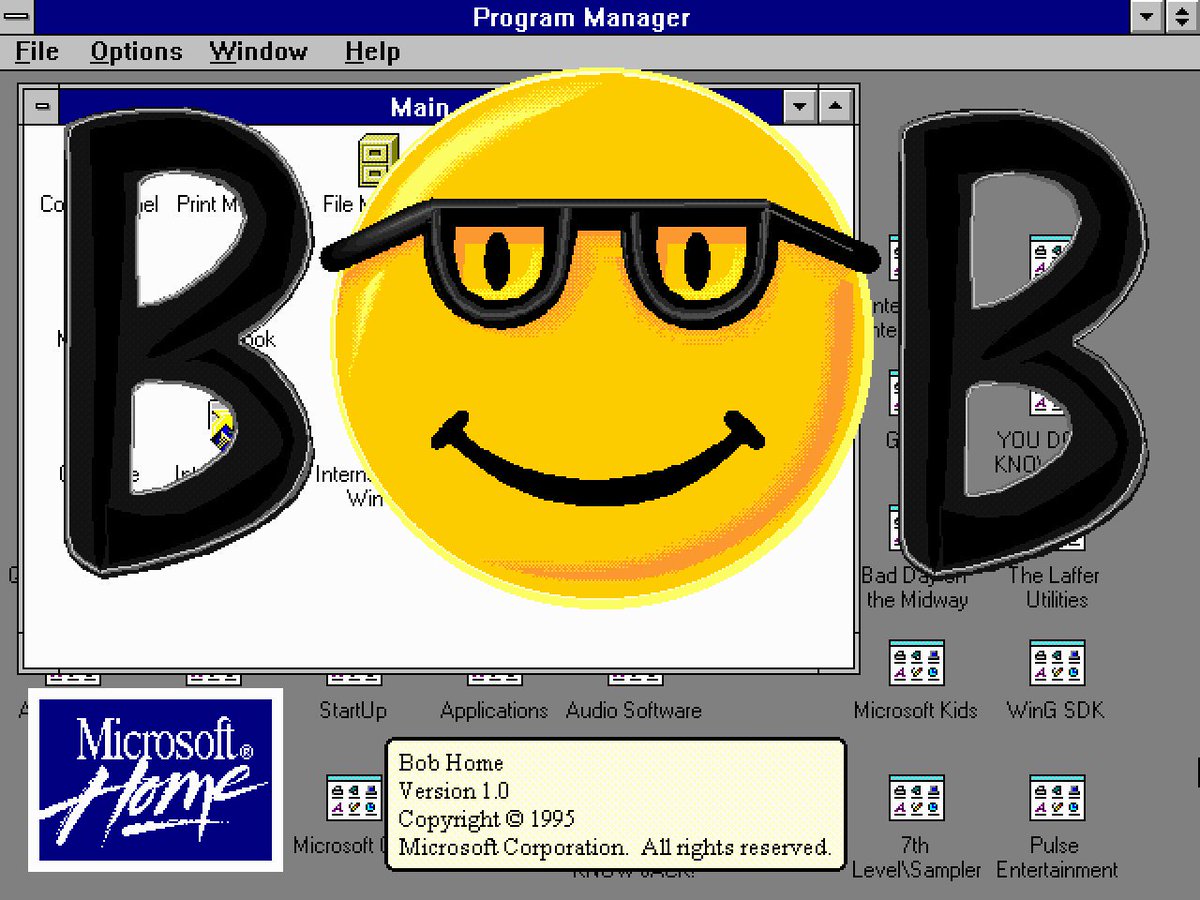This screenshot has height=900, width=1200.
Task: Minimize the Main group window
Action: (x=799, y=106)
